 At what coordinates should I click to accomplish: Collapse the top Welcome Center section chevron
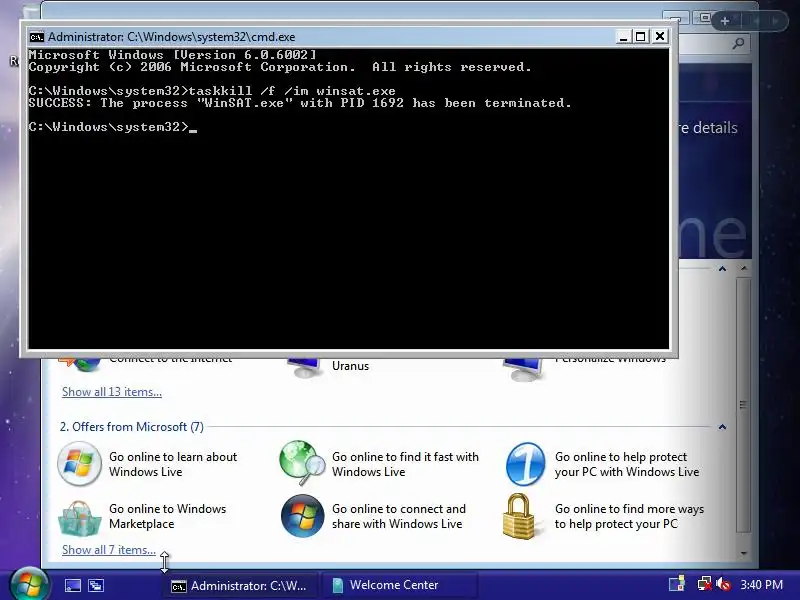click(722, 268)
